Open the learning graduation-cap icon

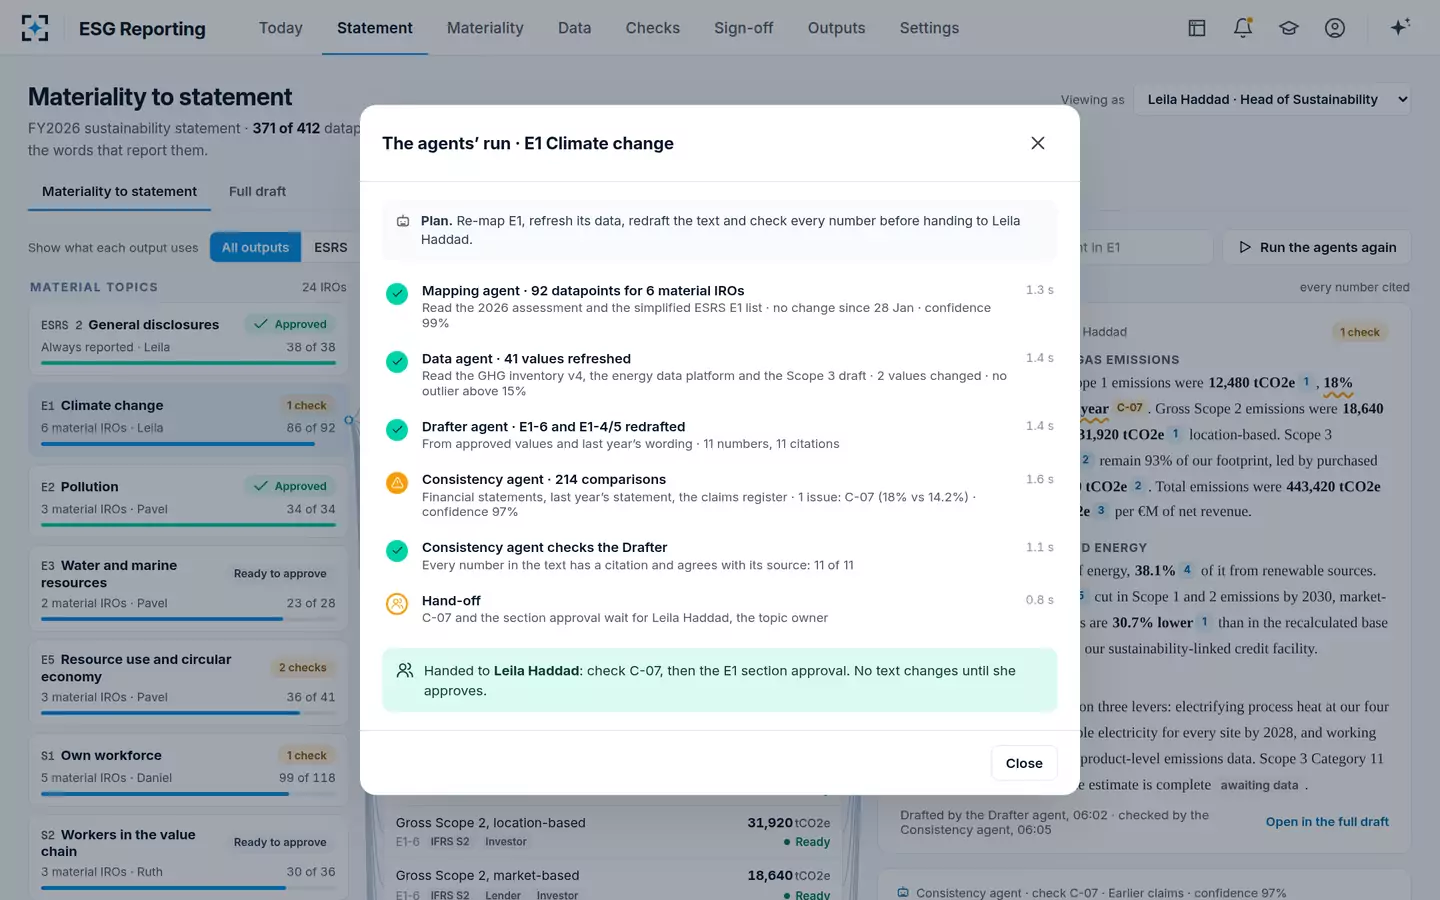pos(1289,28)
